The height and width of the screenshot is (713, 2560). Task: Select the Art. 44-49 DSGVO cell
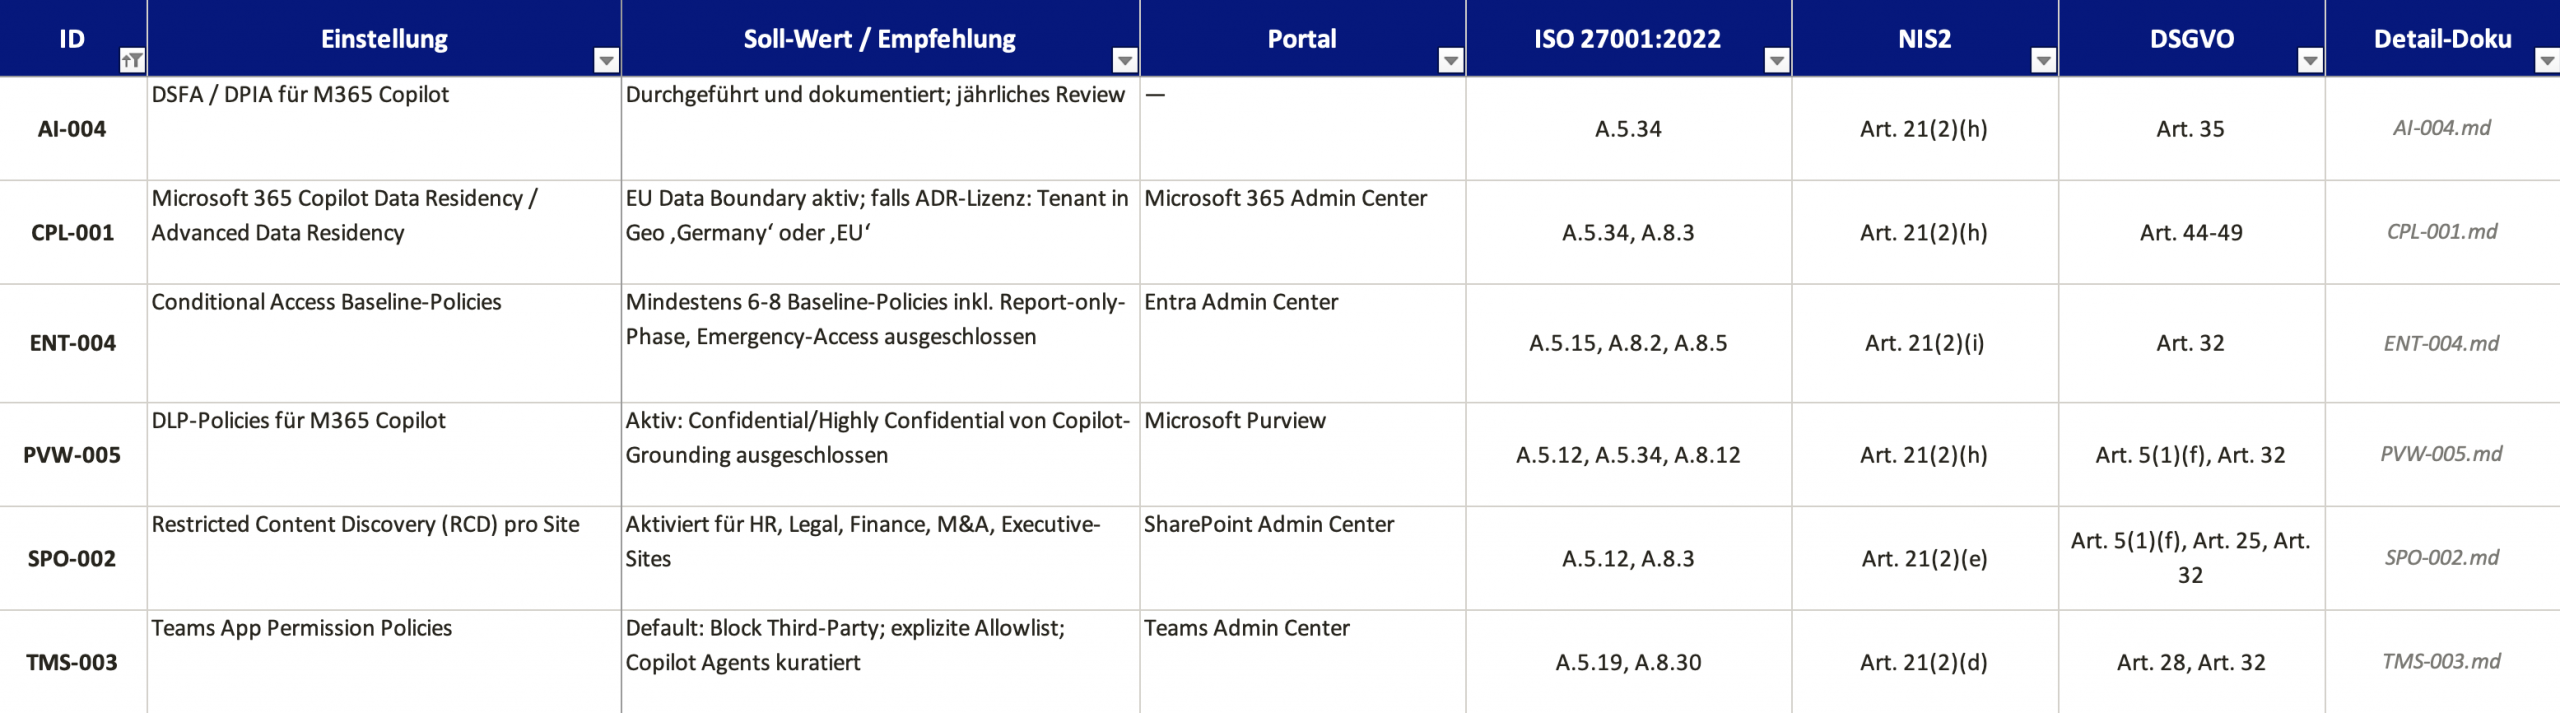(2191, 233)
